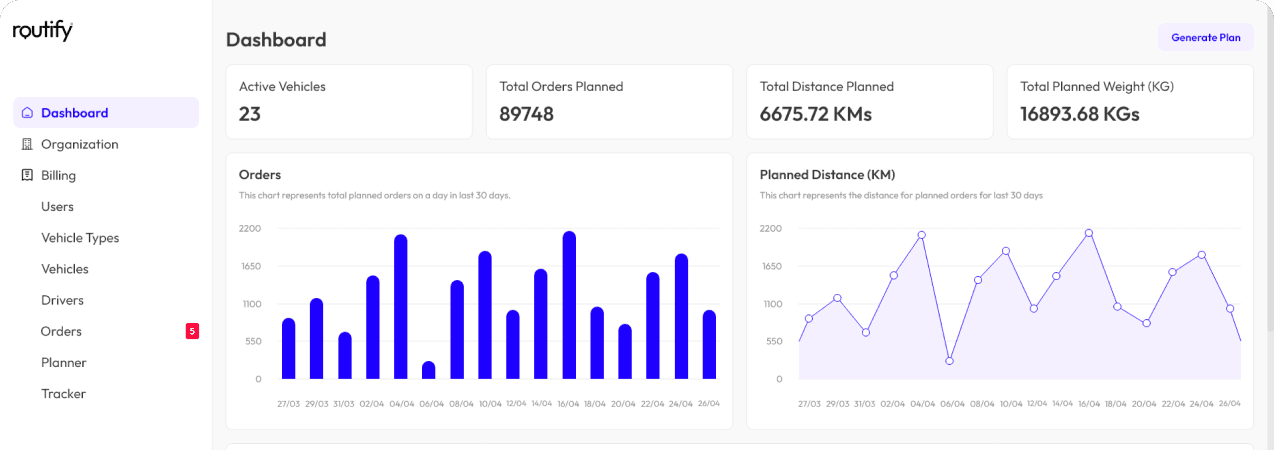The height and width of the screenshot is (450, 1274).
Task: Open the Vehicles page
Action: (65, 269)
